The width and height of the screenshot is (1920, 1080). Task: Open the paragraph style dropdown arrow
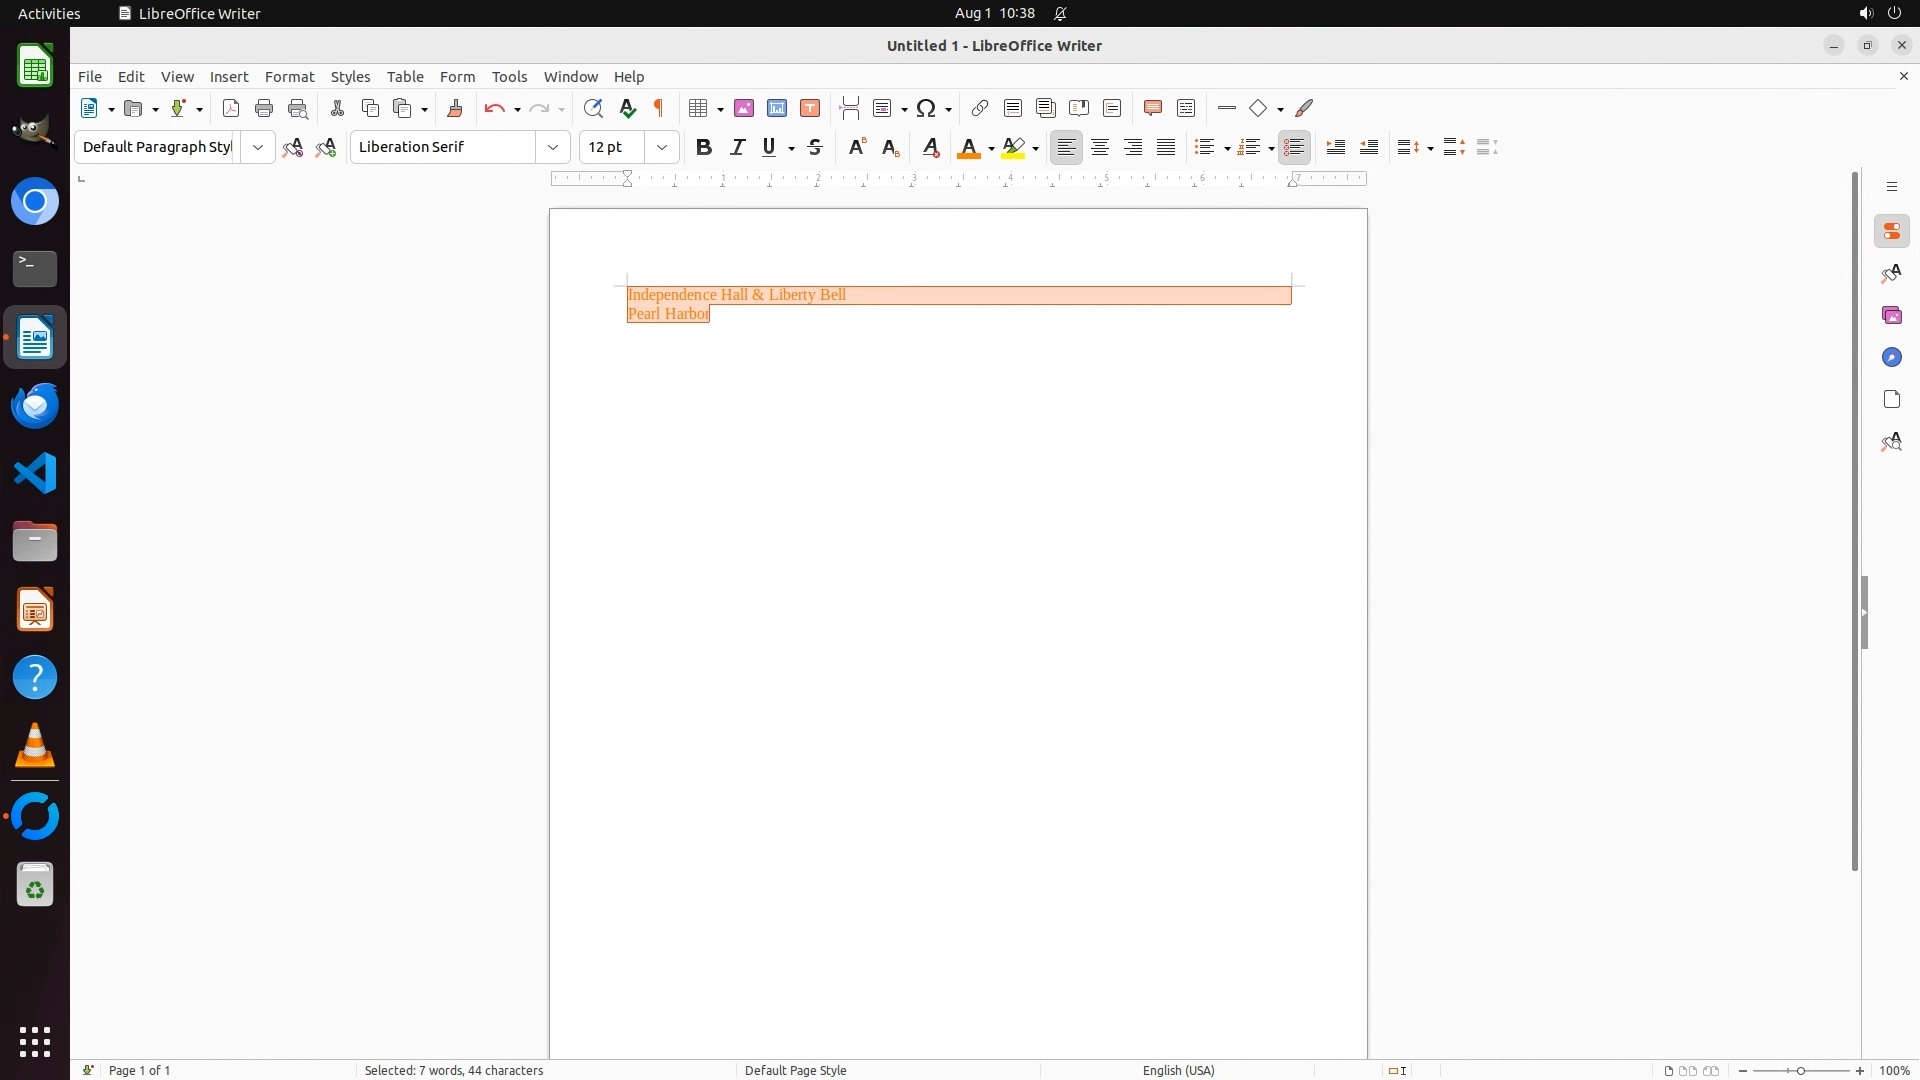pyautogui.click(x=258, y=147)
